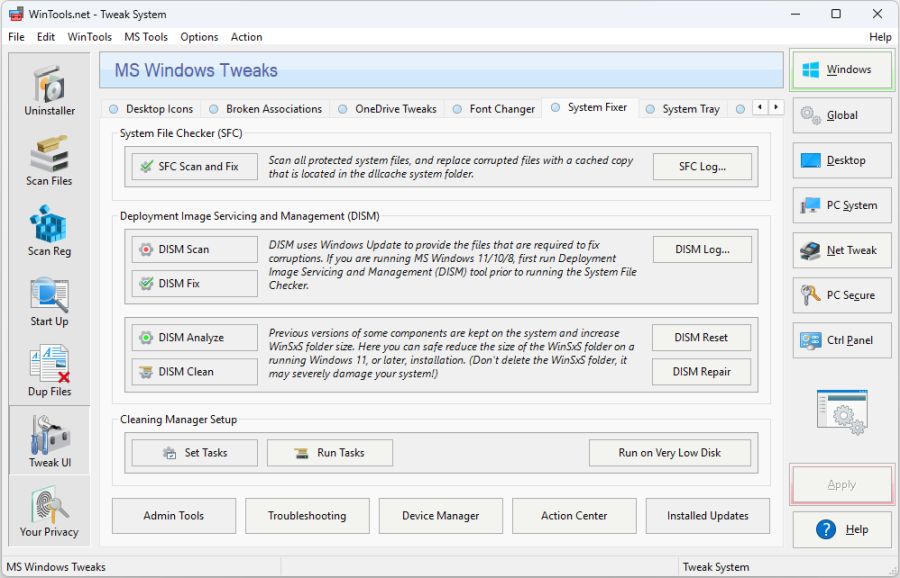The width and height of the screenshot is (900, 578).
Task: Open the Options menu
Action: pos(199,37)
